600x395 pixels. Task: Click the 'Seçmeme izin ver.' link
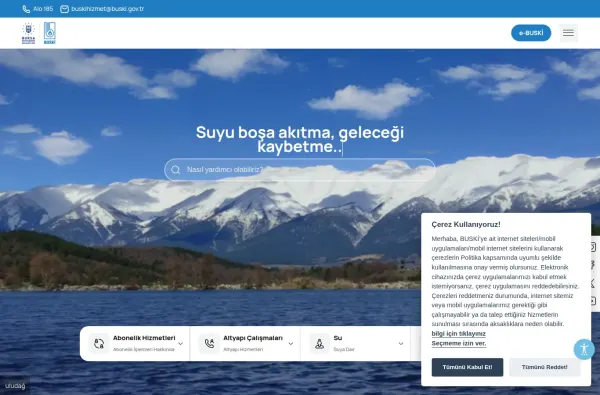pos(459,343)
